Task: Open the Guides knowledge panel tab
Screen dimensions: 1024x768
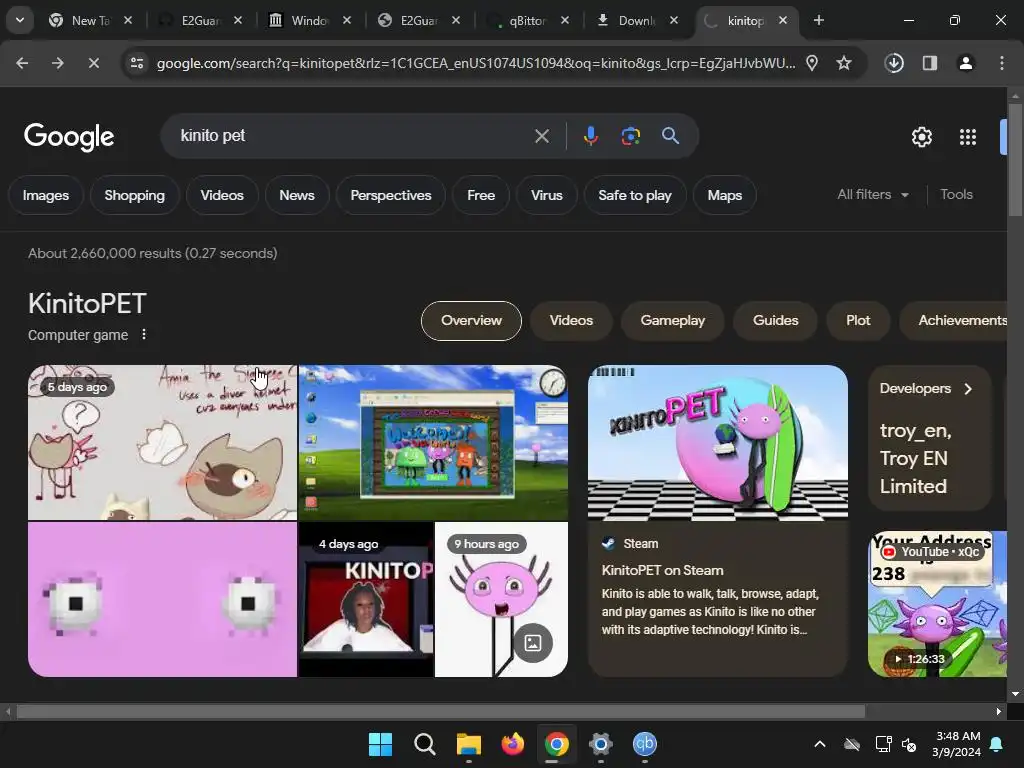Action: point(776,321)
